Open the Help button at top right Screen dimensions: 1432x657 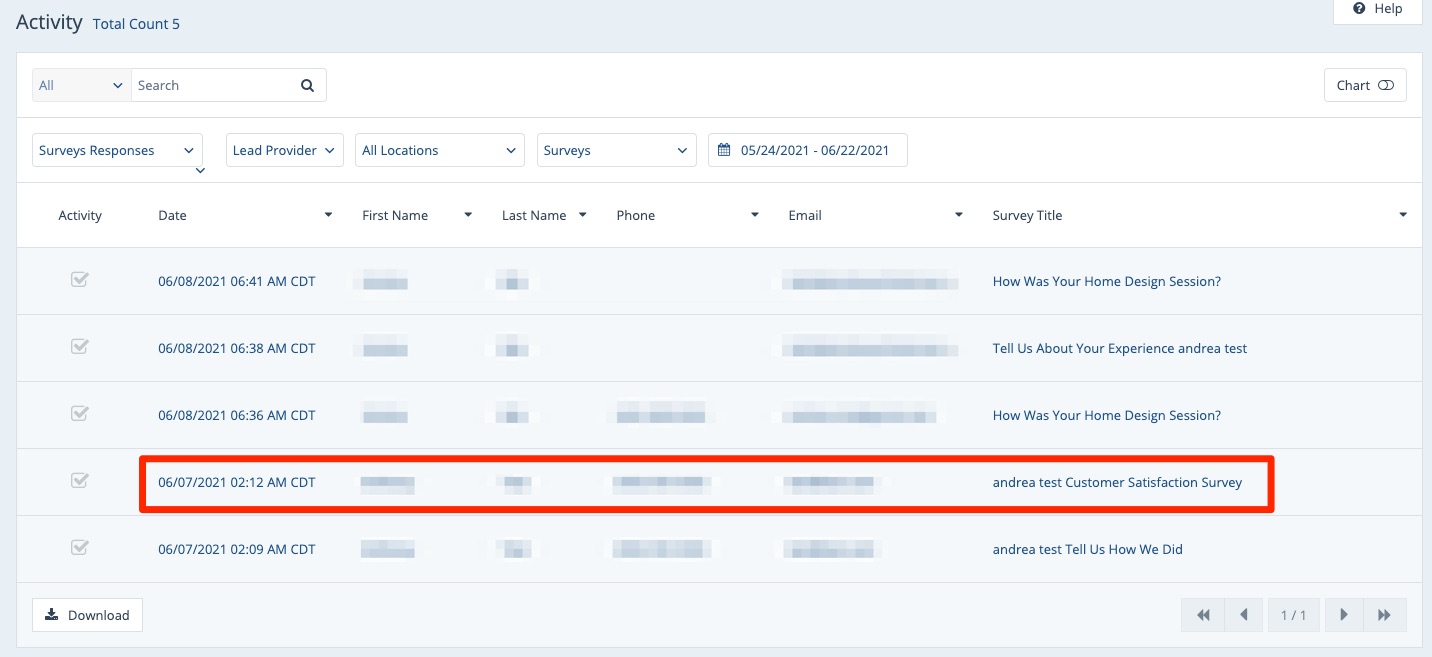pos(1377,9)
